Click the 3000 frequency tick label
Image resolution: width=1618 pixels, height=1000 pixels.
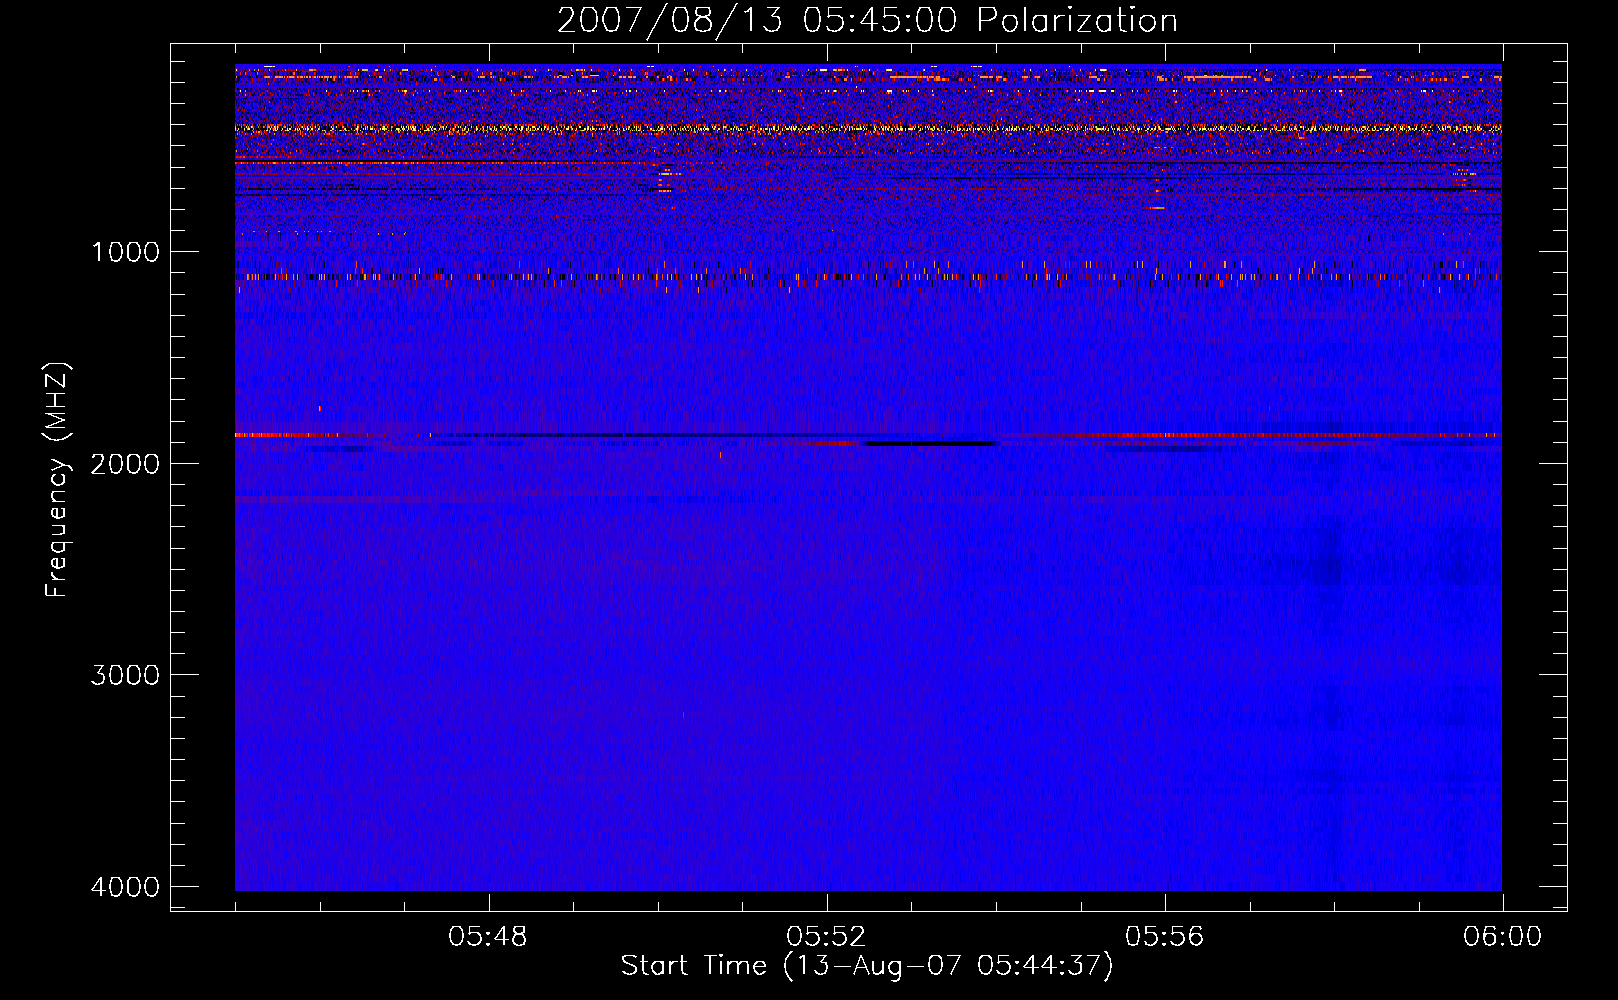(125, 675)
